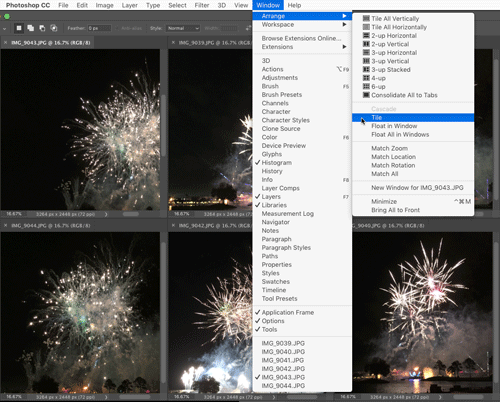500x402 pixels.
Task: Click the 4-up layout icon
Action: coord(366,78)
